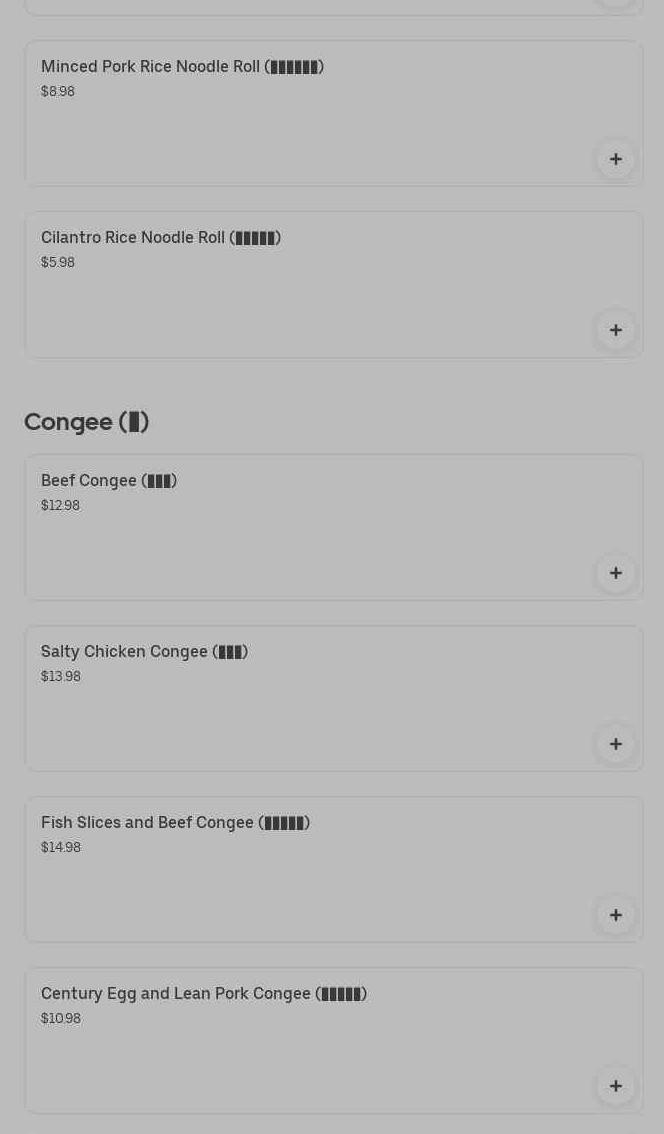Open the Minced Pork Rice Noodle Roll title
Image resolution: width=664 pixels, height=1134 pixels.
[x=182, y=67]
